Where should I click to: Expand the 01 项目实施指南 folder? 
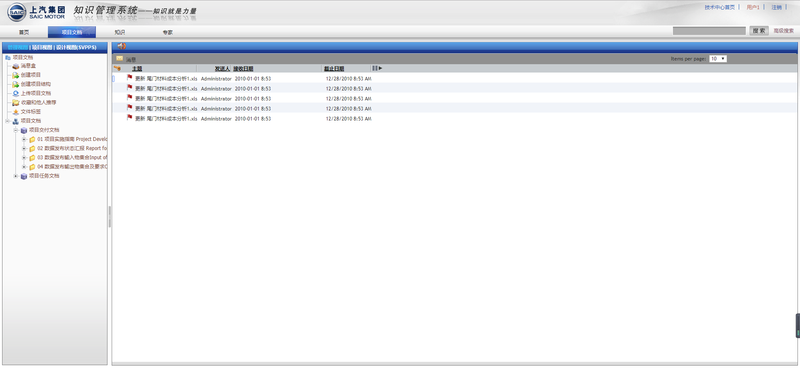click(24, 139)
